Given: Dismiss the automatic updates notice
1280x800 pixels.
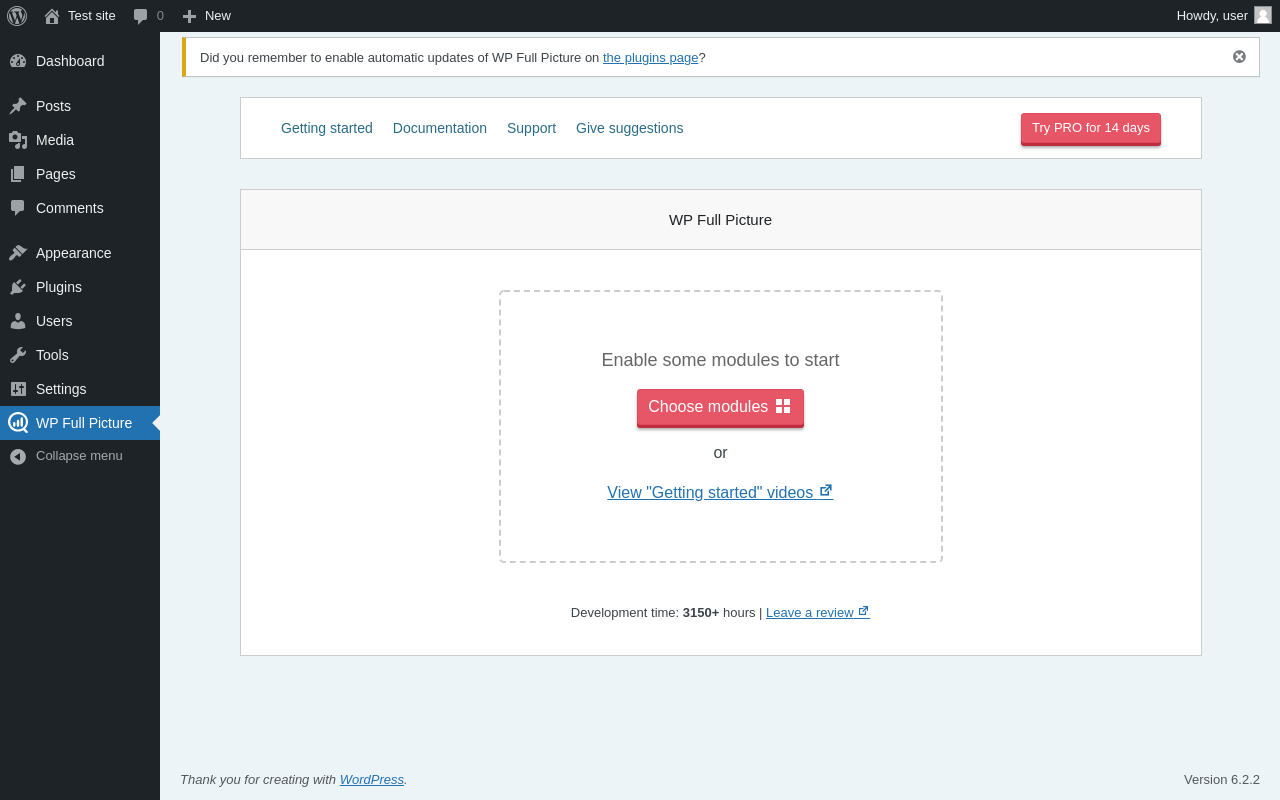Looking at the screenshot, I should click(1239, 57).
